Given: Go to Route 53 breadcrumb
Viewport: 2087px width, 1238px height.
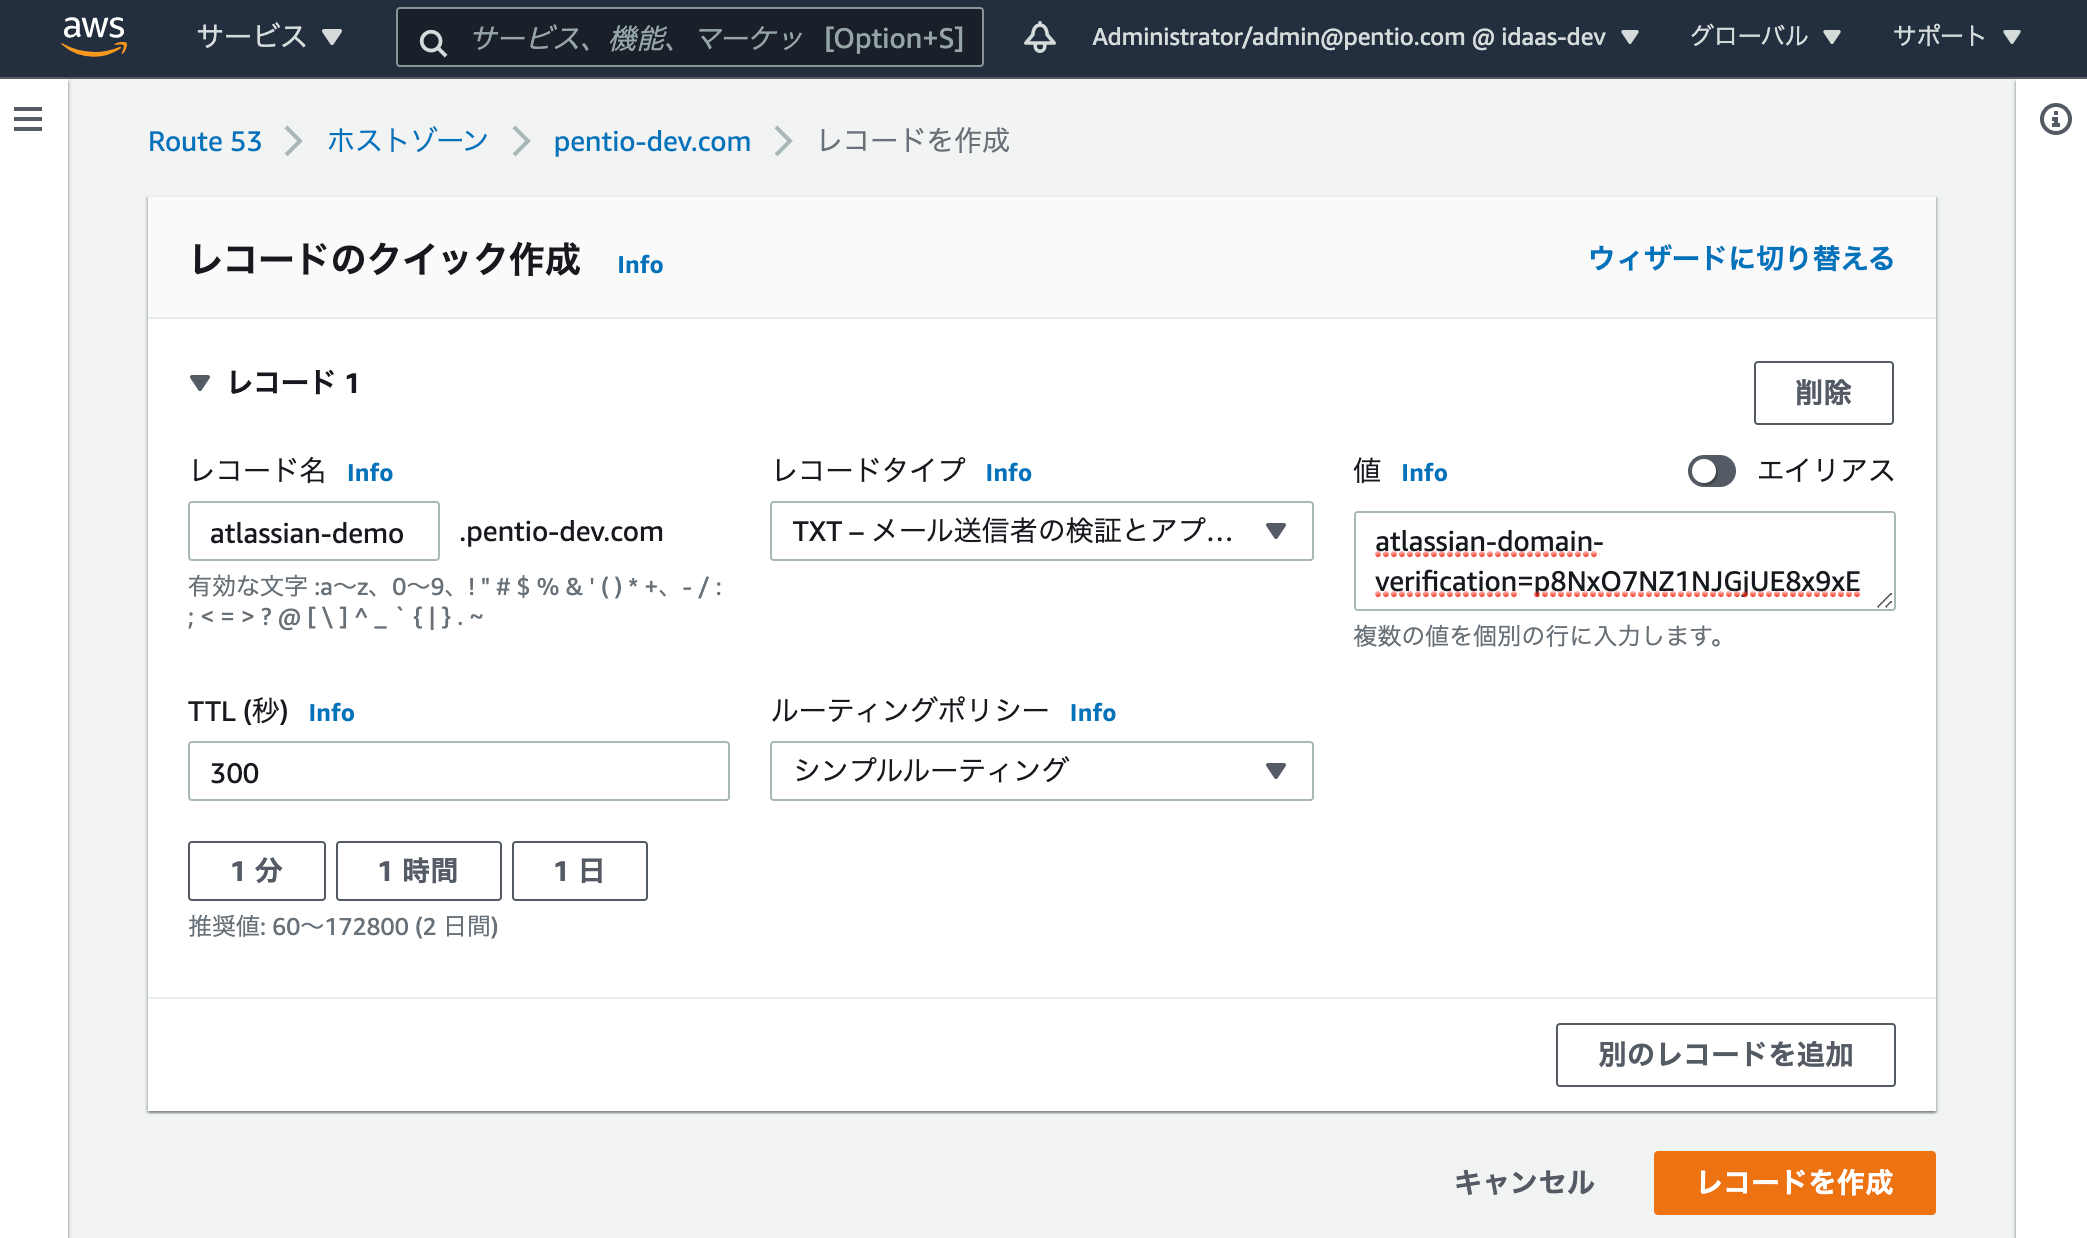Looking at the screenshot, I should (x=205, y=141).
